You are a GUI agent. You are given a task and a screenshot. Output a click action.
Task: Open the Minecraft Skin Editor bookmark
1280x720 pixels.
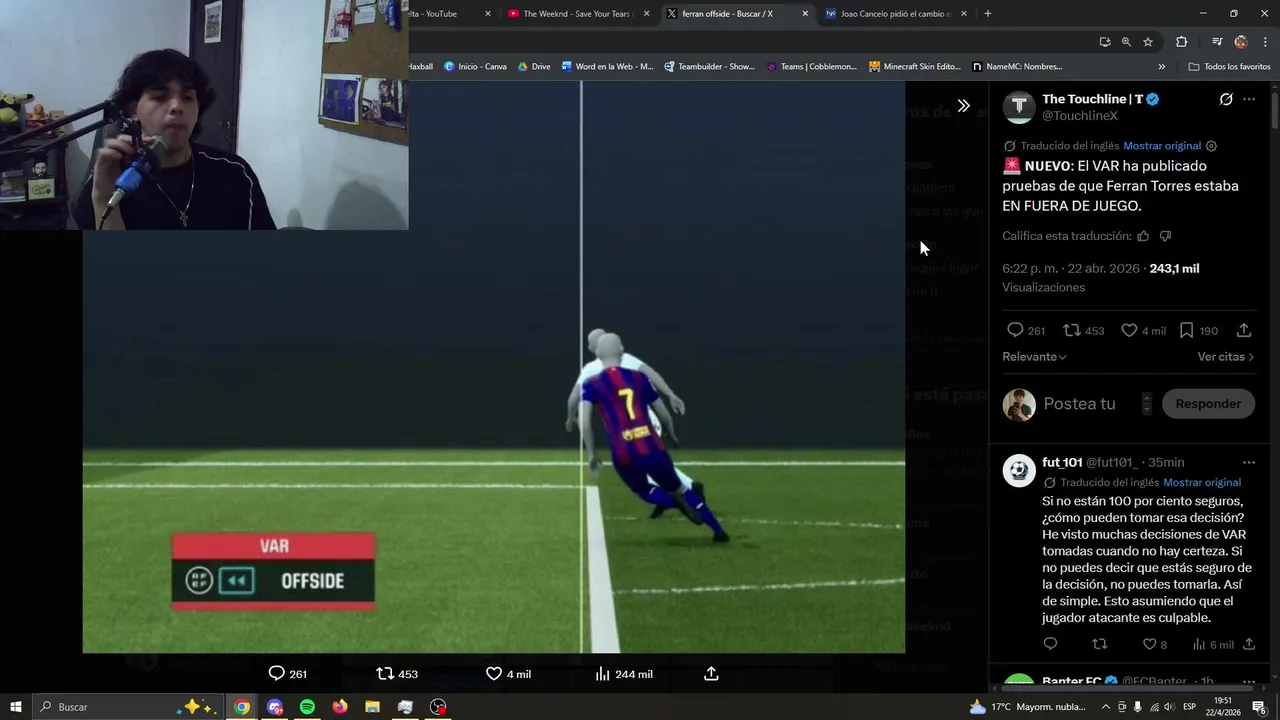coord(915,66)
